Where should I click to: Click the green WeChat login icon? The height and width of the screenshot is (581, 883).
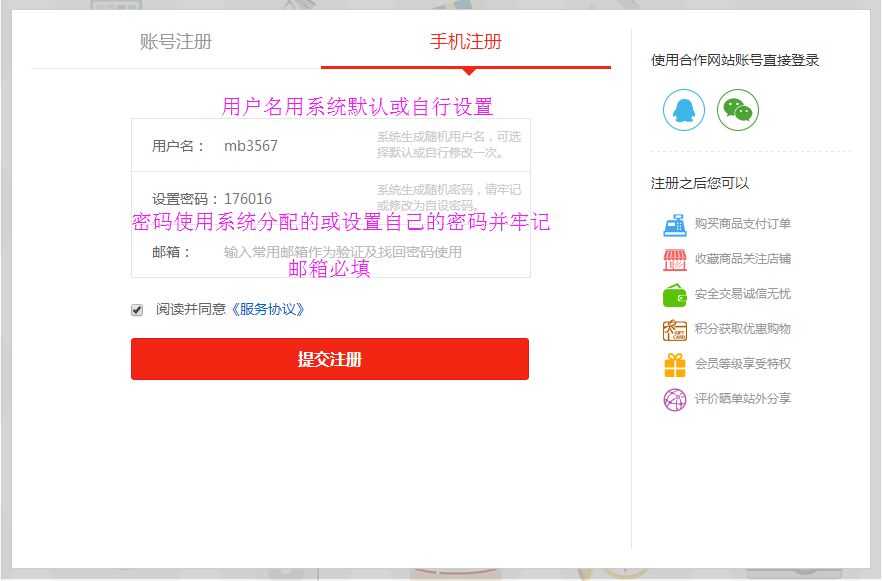point(738,109)
